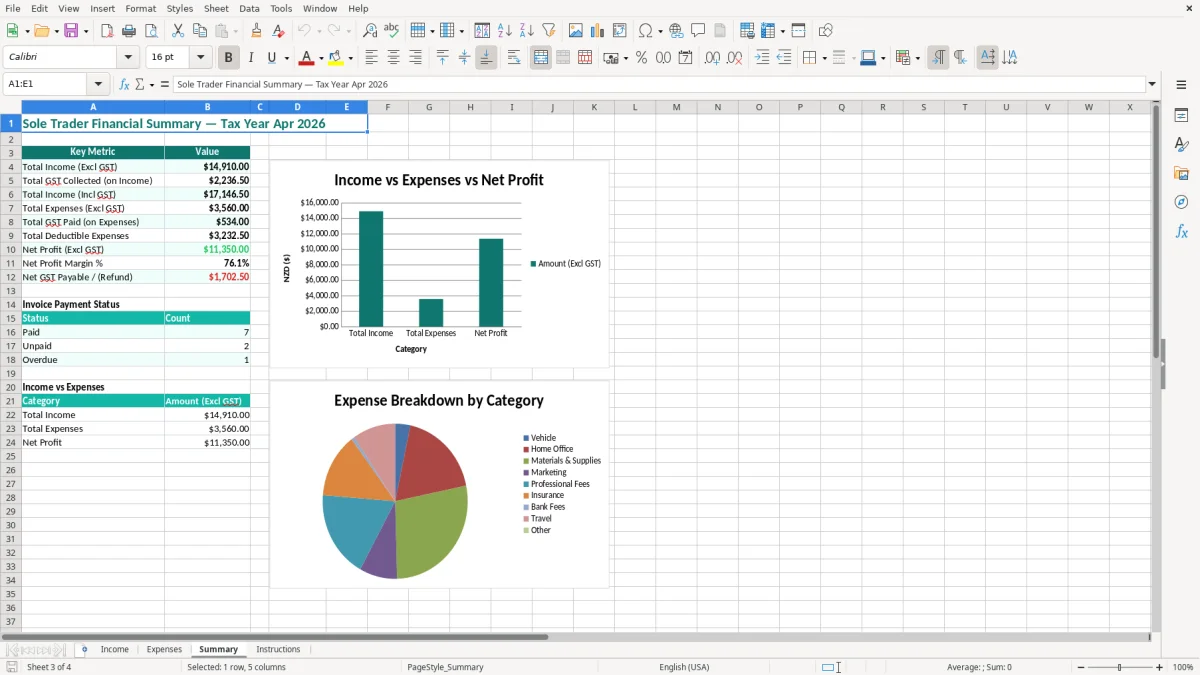This screenshot has width=1200, height=675.
Task: Click the AutoFilter funnel icon
Action: coord(548,31)
